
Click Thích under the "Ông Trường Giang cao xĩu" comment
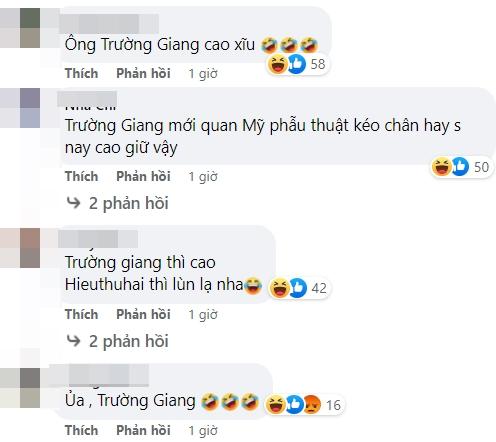(82, 73)
